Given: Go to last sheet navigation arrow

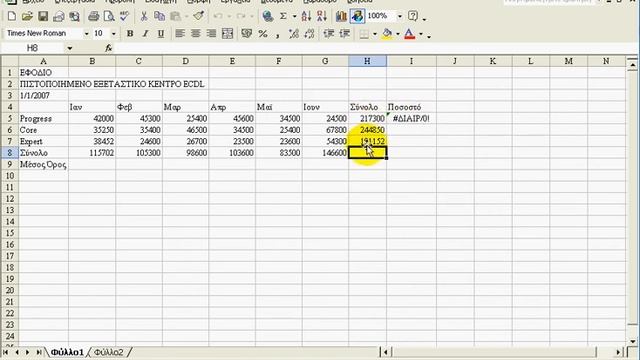Looking at the screenshot, I should 39,352.
